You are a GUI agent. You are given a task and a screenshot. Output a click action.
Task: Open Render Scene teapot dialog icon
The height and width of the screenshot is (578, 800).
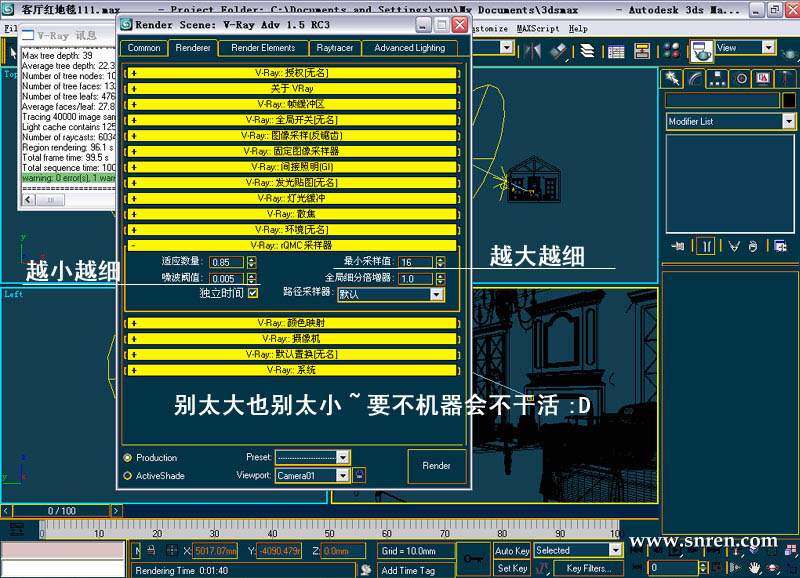702,51
